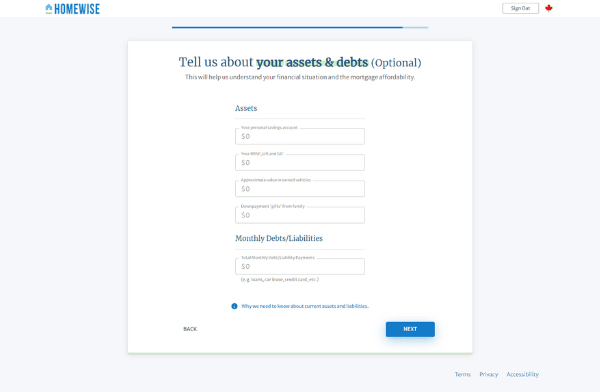Click the total monthly debt payments field
600x392 pixels.
click(x=300, y=266)
